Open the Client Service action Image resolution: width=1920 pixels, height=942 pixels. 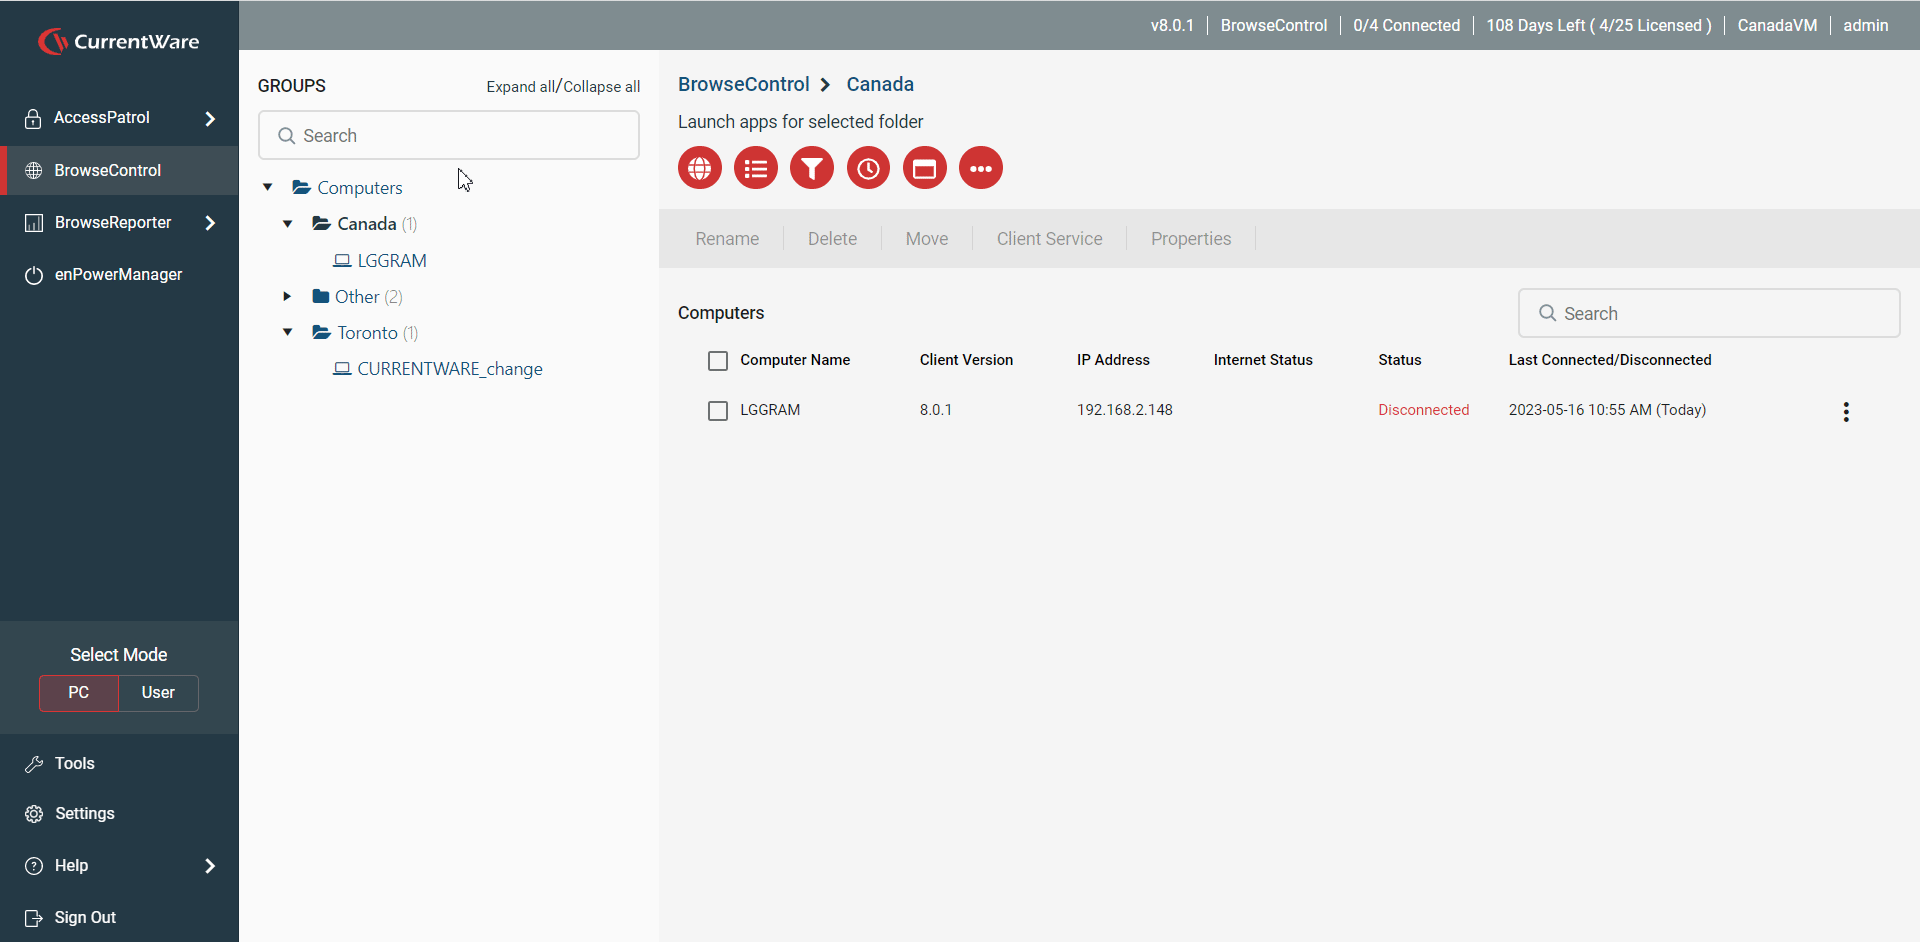pos(1049,239)
